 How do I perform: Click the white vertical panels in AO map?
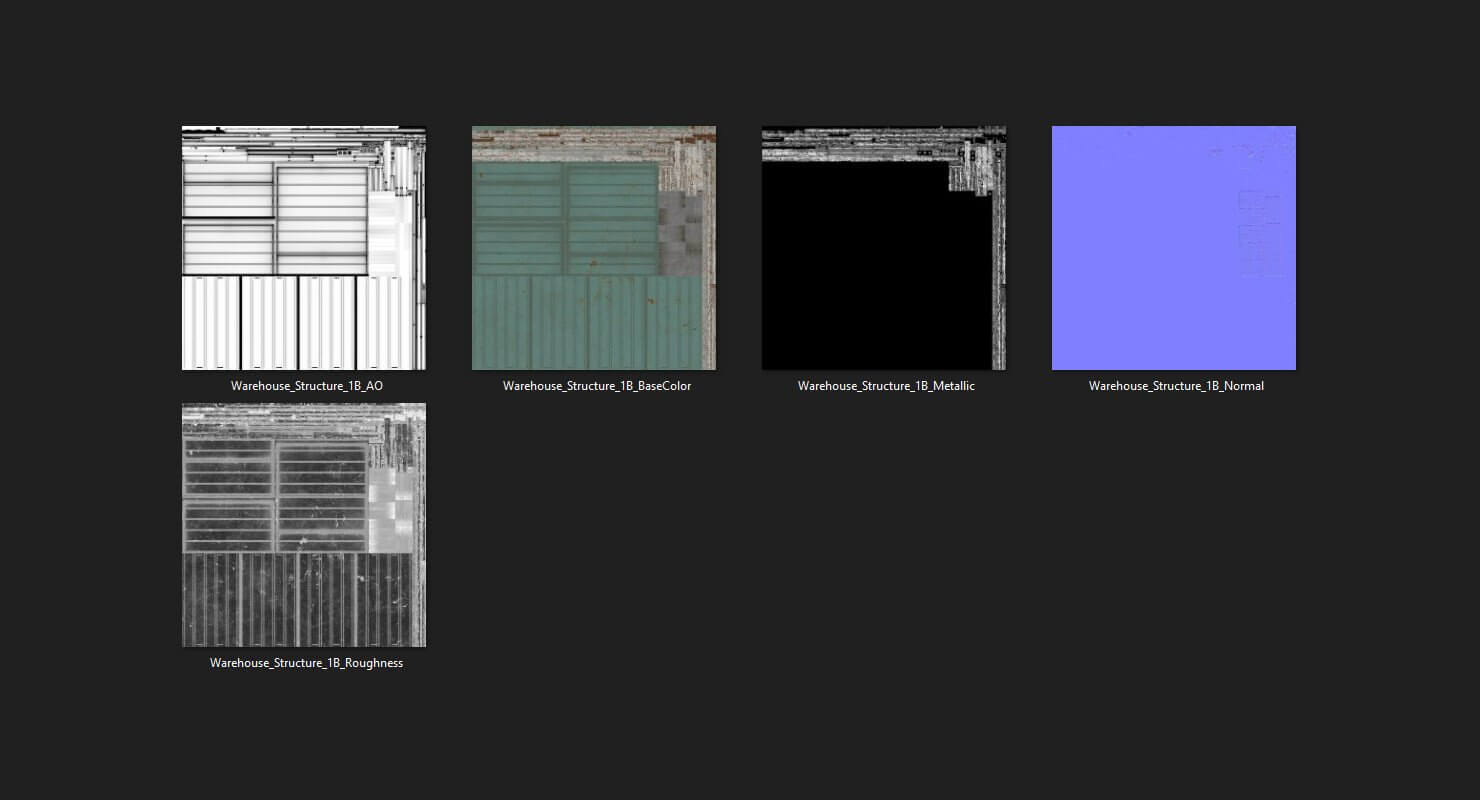298,323
